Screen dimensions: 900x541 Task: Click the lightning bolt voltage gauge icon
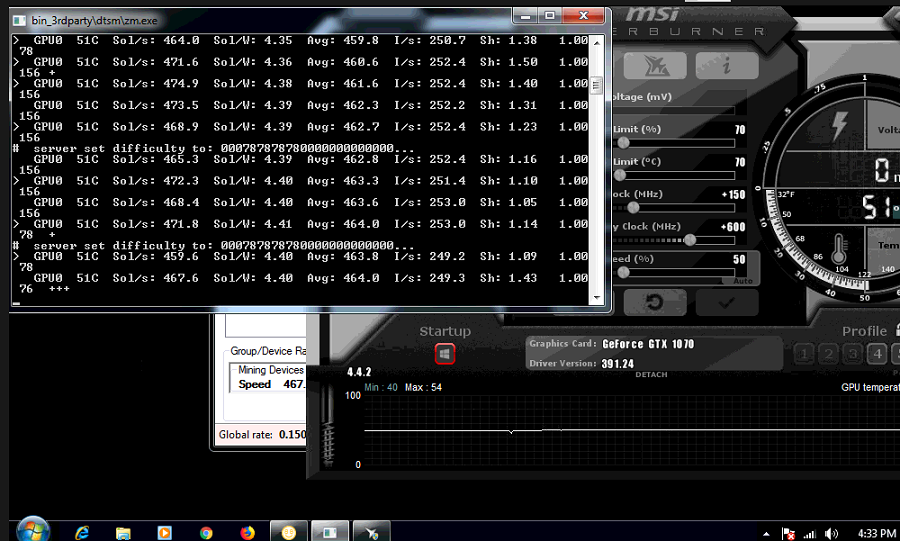point(840,126)
